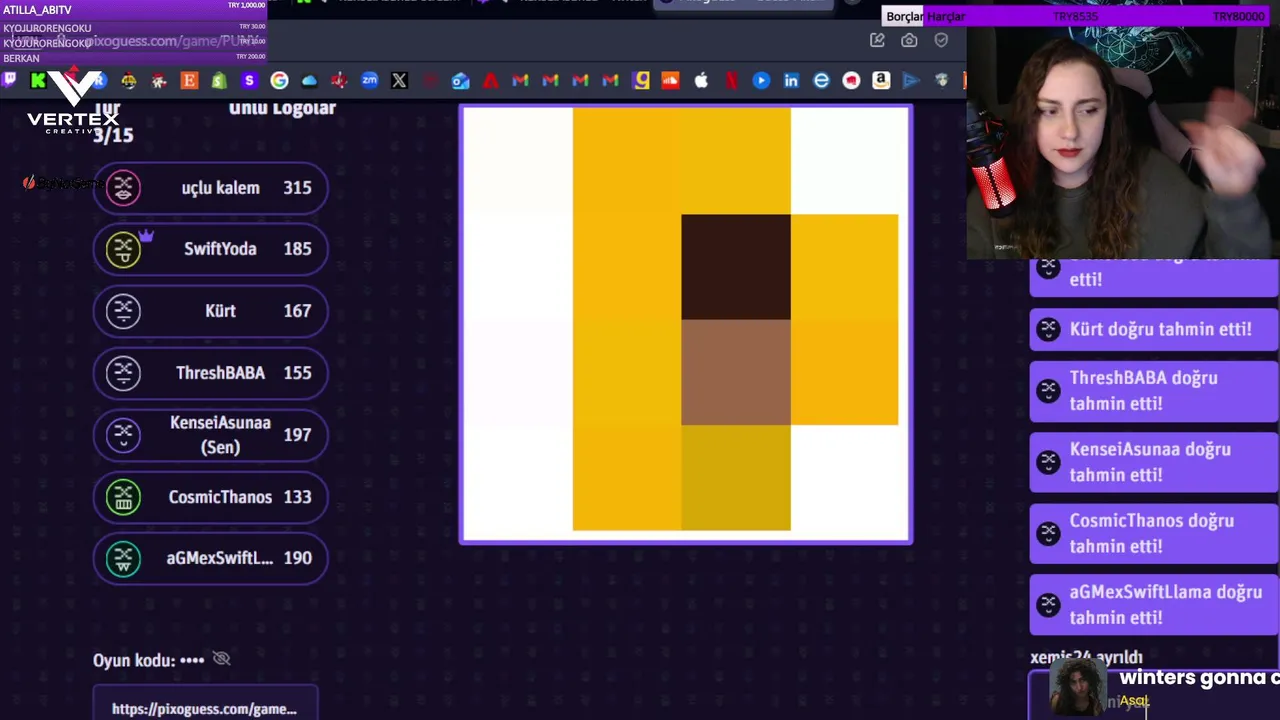Viewport: 1280px width, 720px height.
Task: Open the blue cloud bookmark icon
Action: click(309, 81)
